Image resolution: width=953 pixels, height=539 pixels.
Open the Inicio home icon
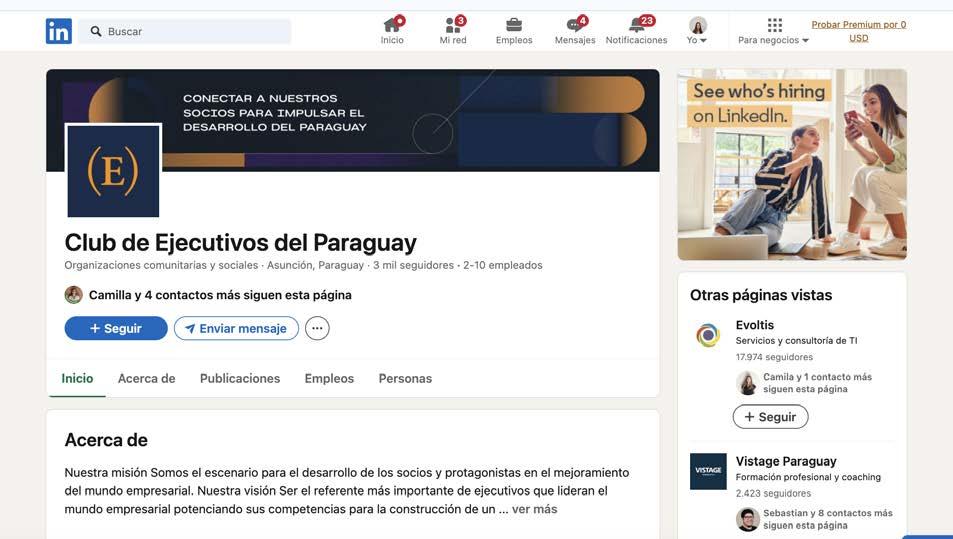coord(393,25)
